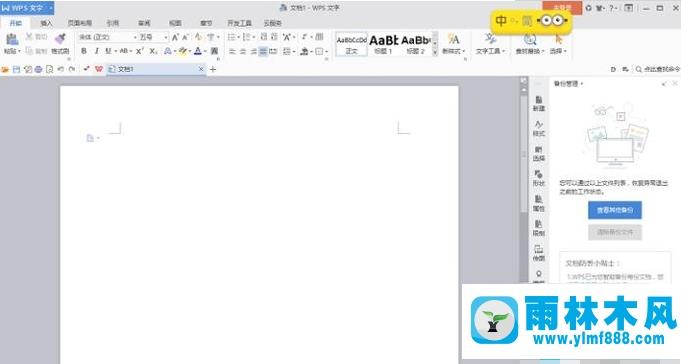Image resolution: width=690 pixels, height=364 pixels.
Task: Switch to the 开发工具 ribbon tab
Action: tap(239, 23)
